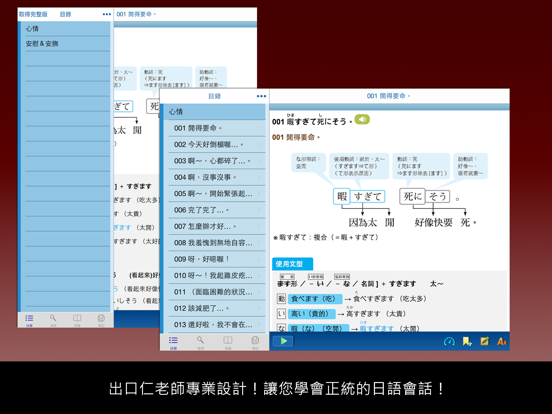
Task: Click the note ※暇すぎて：複合
Action: tap(326, 237)
